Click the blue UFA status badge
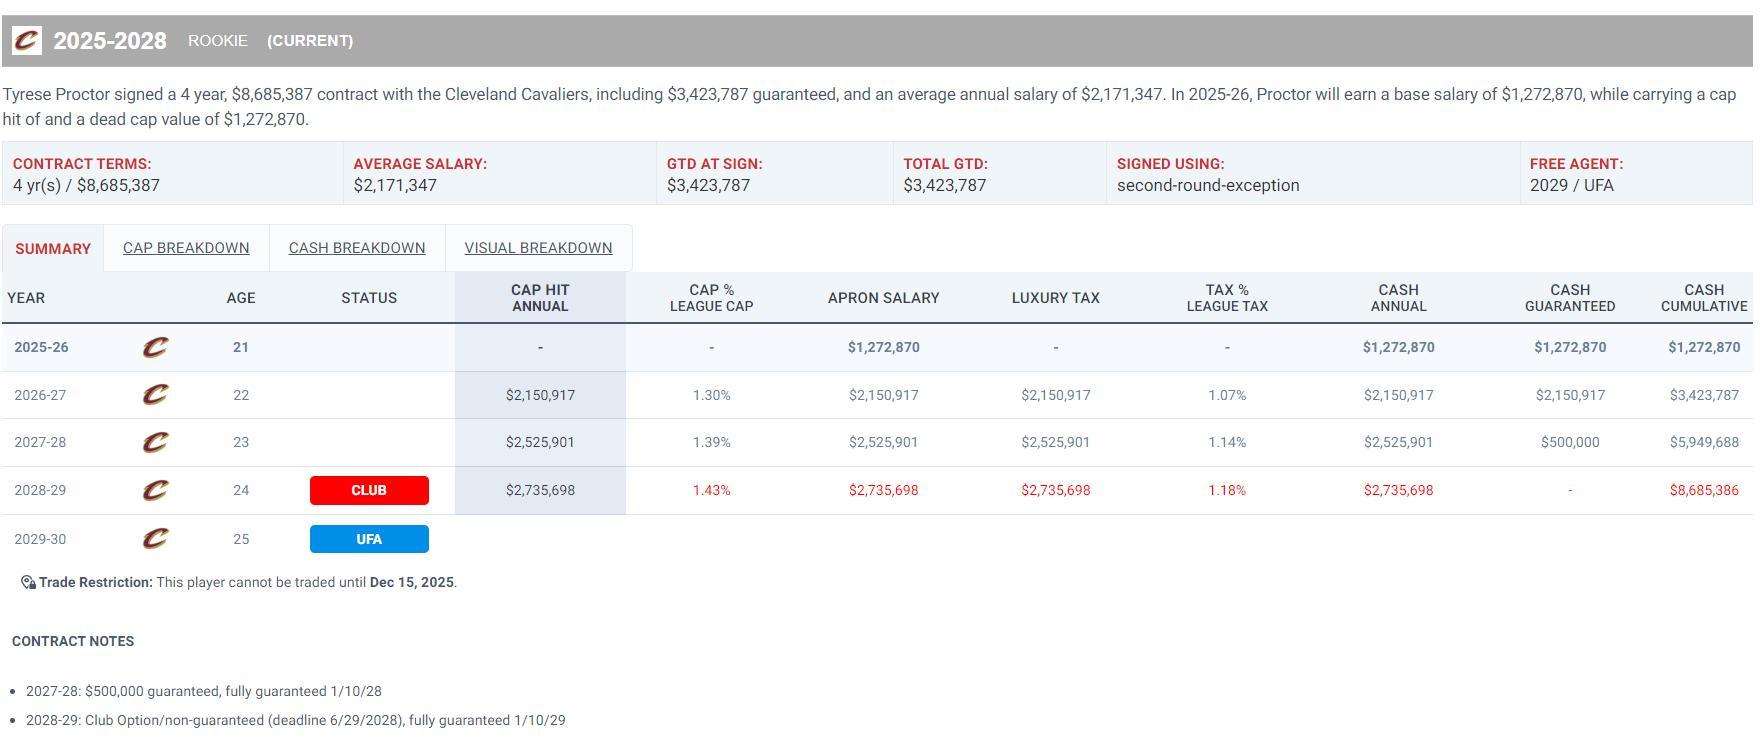 click(x=369, y=539)
